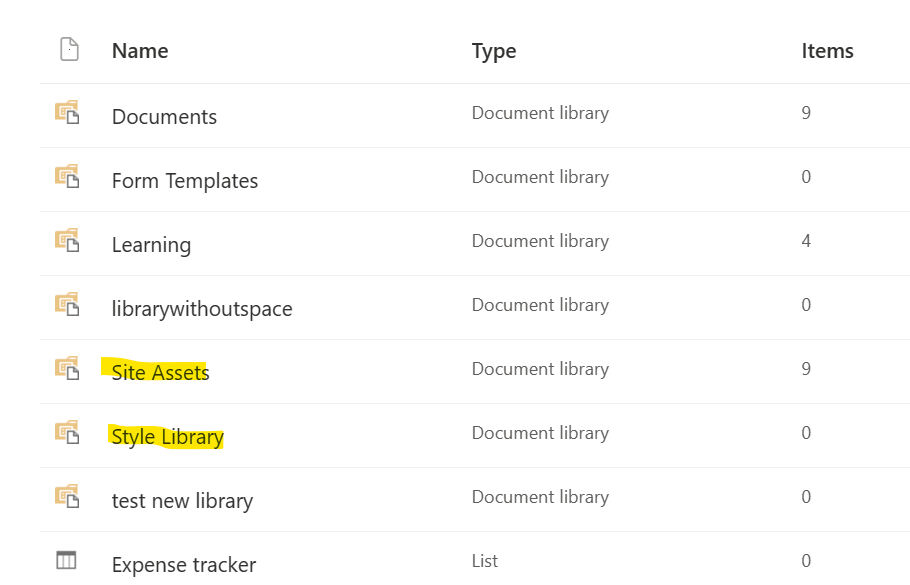This screenshot has width=910, height=585.
Task: Open the test new library
Action: 182,500
